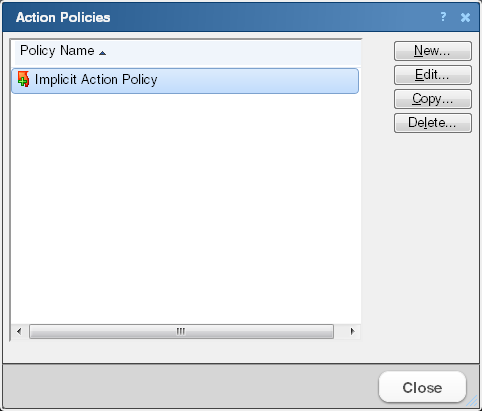This screenshot has width=482, height=411.
Task: Remove the policy with the Delete... button
Action: tap(433, 123)
